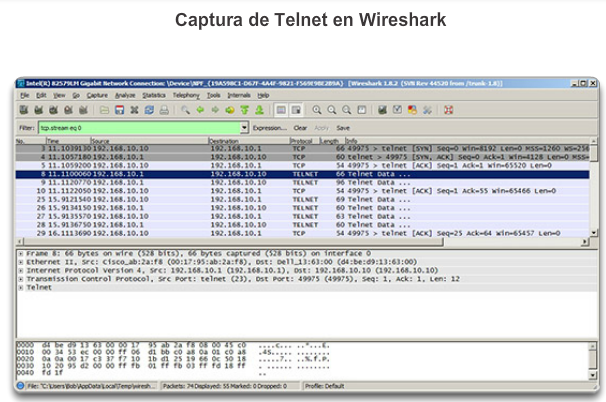Edit capture filters icon
The width and height of the screenshot is (606, 402).
(x=382, y=110)
